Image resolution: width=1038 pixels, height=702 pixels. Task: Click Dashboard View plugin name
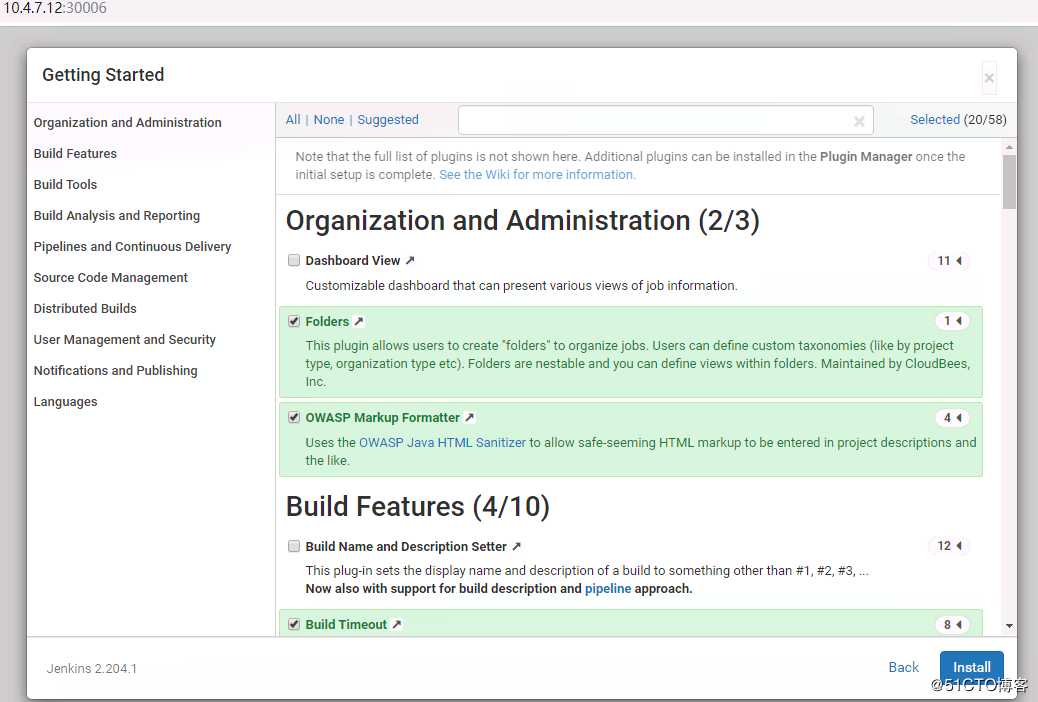(353, 260)
